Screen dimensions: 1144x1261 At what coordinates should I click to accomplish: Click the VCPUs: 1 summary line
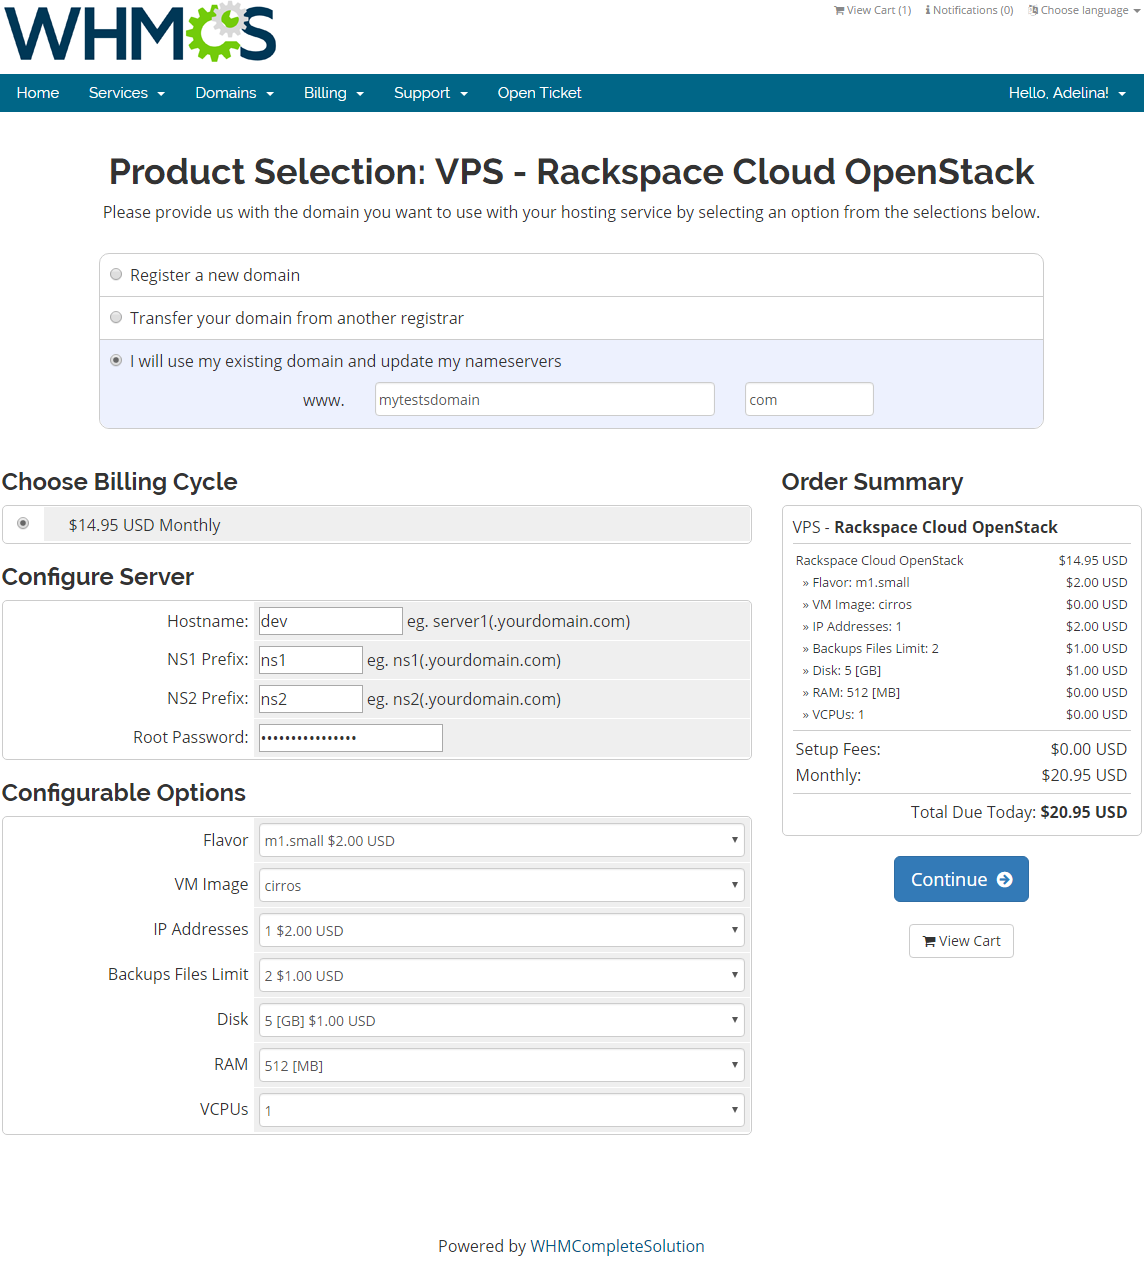(x=961, y=714)
